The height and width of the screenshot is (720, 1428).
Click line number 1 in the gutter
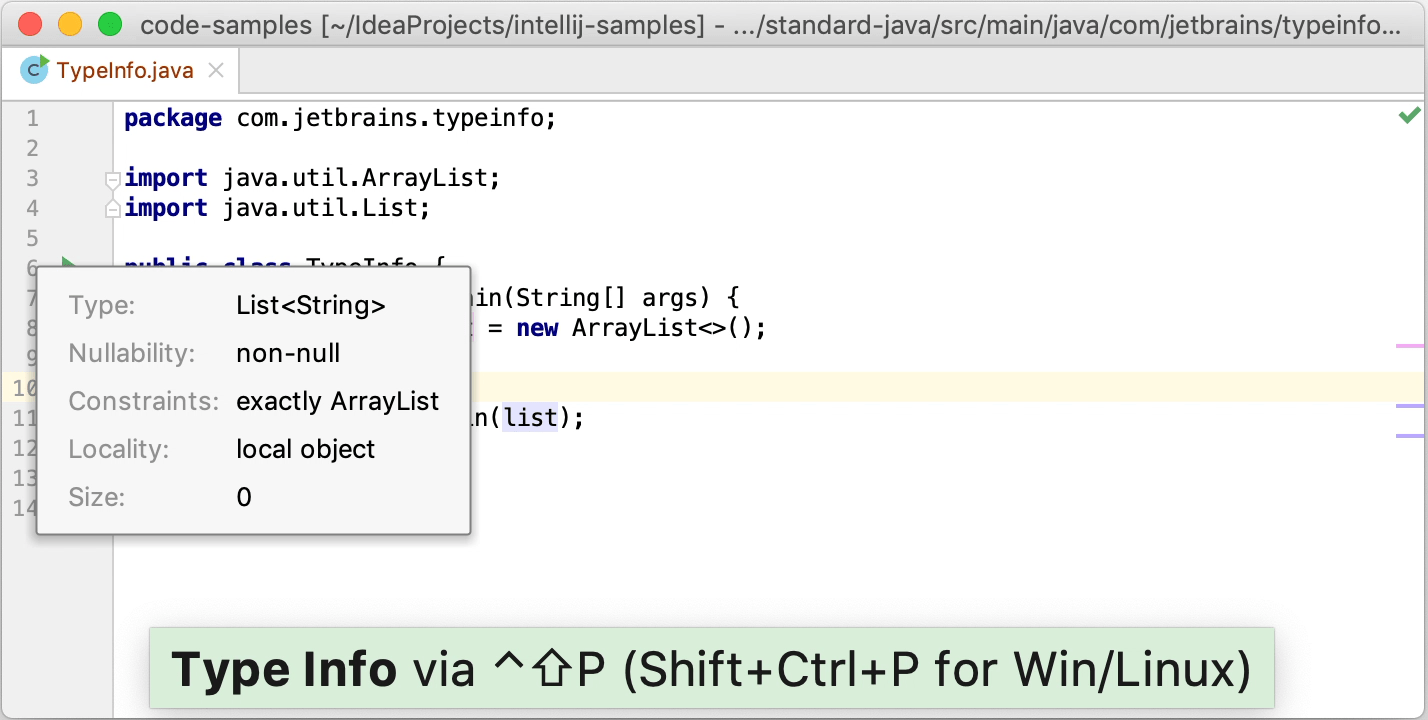click(x=32, y=119)
